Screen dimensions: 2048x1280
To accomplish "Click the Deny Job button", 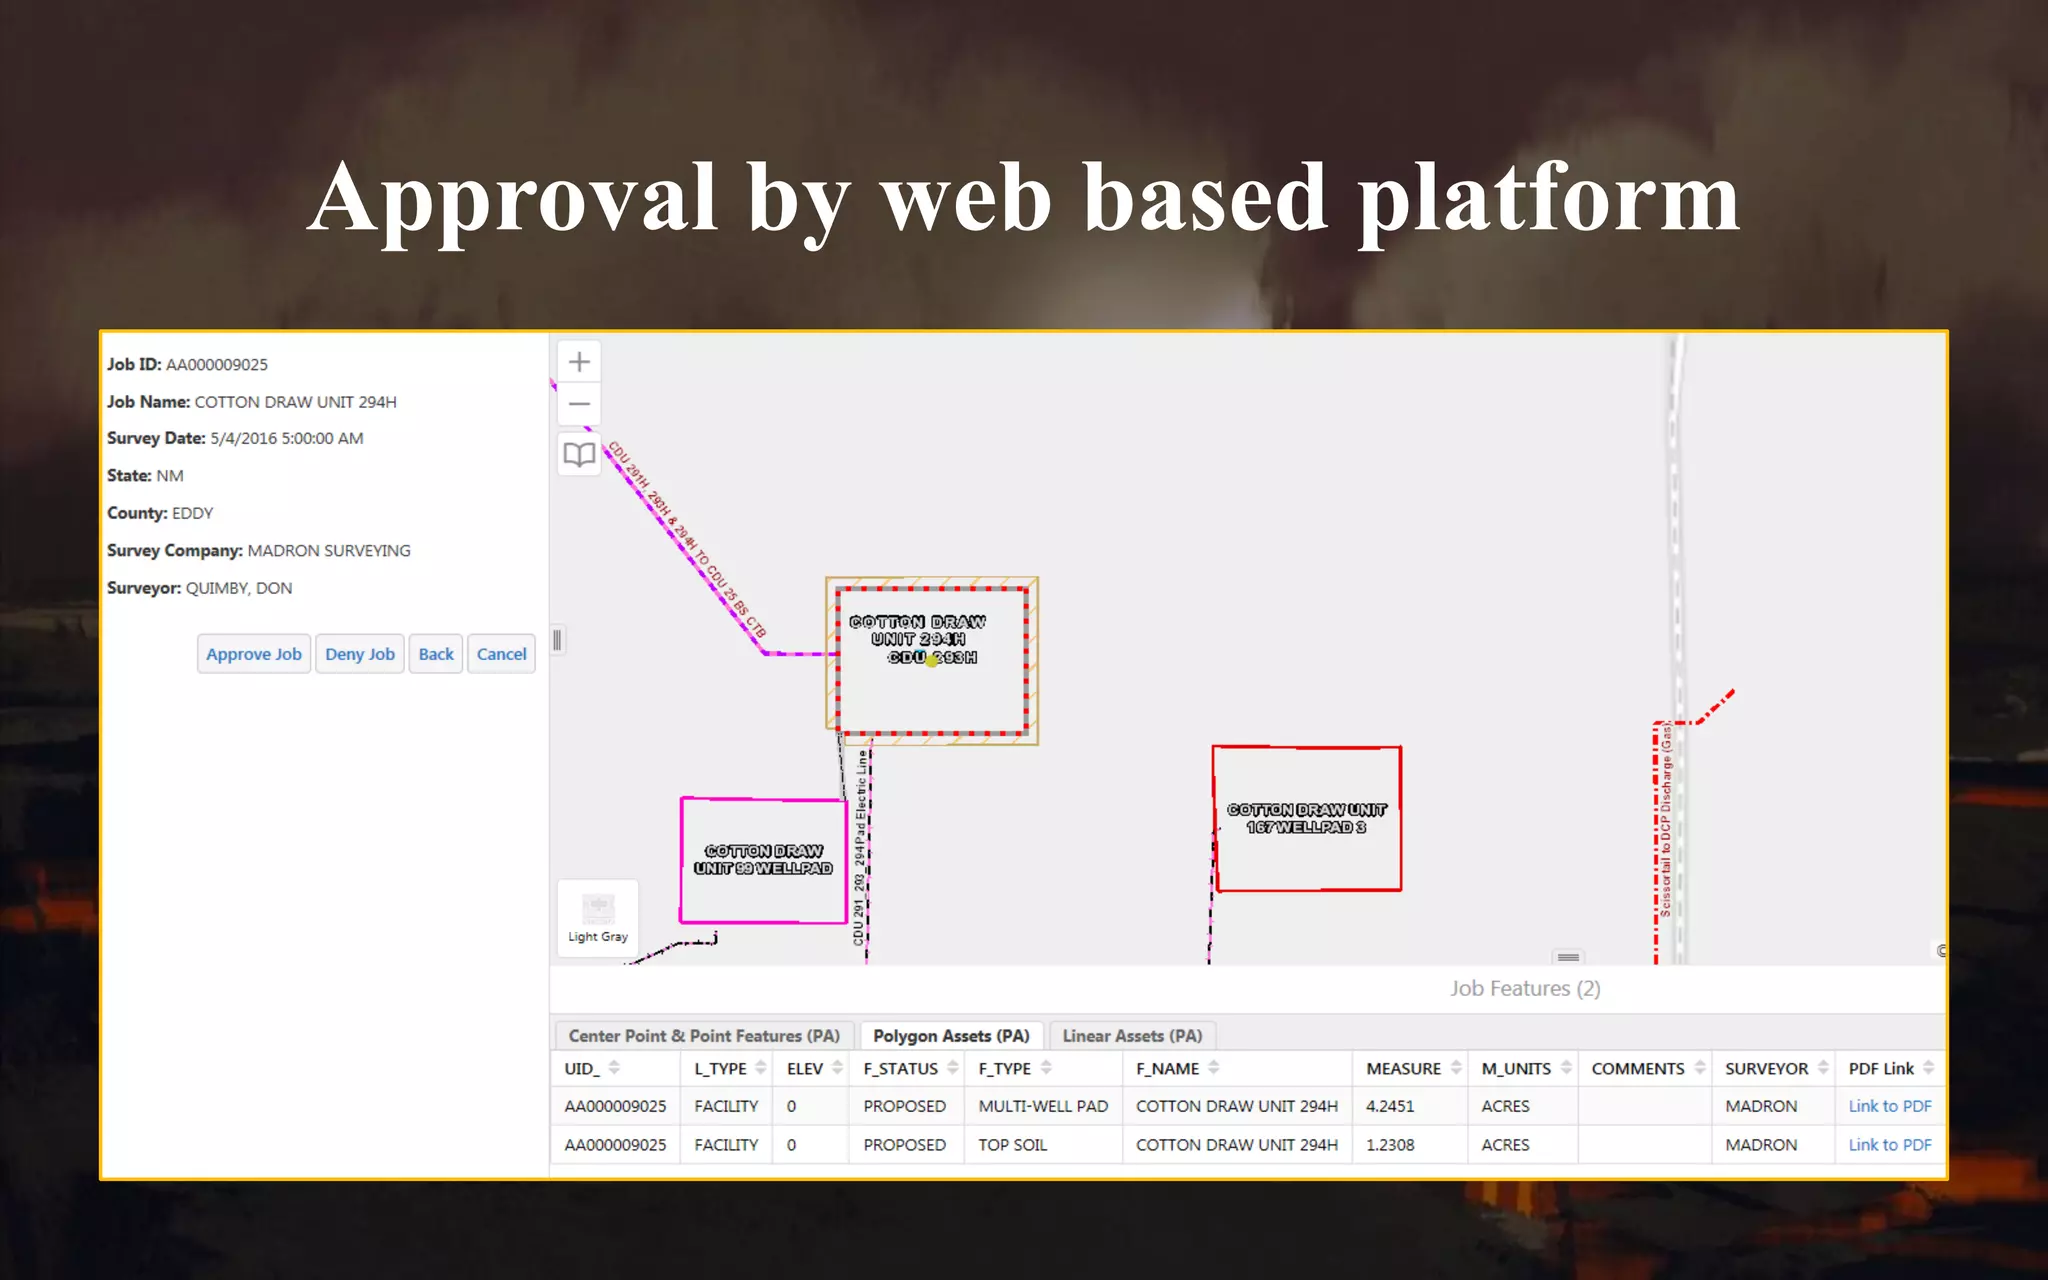I will (360, 654).
